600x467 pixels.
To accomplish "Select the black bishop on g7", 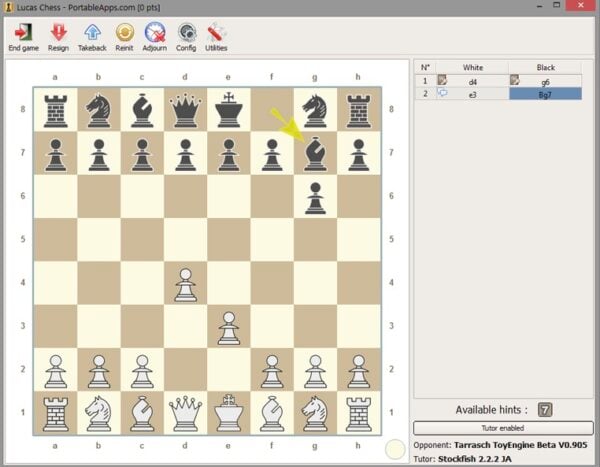I will click(315, 153).
